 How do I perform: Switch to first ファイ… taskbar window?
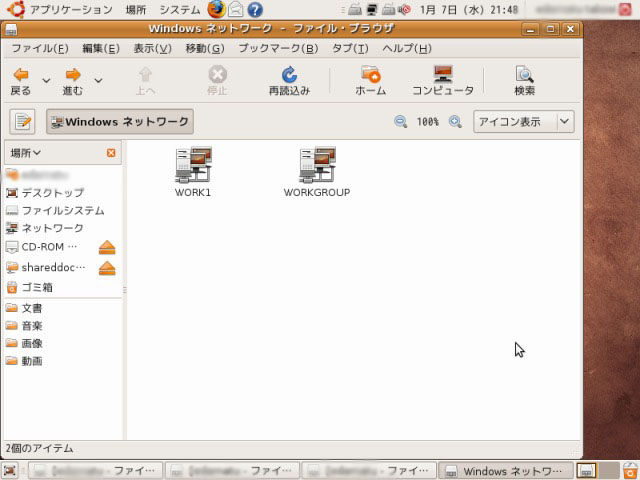click(95, 471)
